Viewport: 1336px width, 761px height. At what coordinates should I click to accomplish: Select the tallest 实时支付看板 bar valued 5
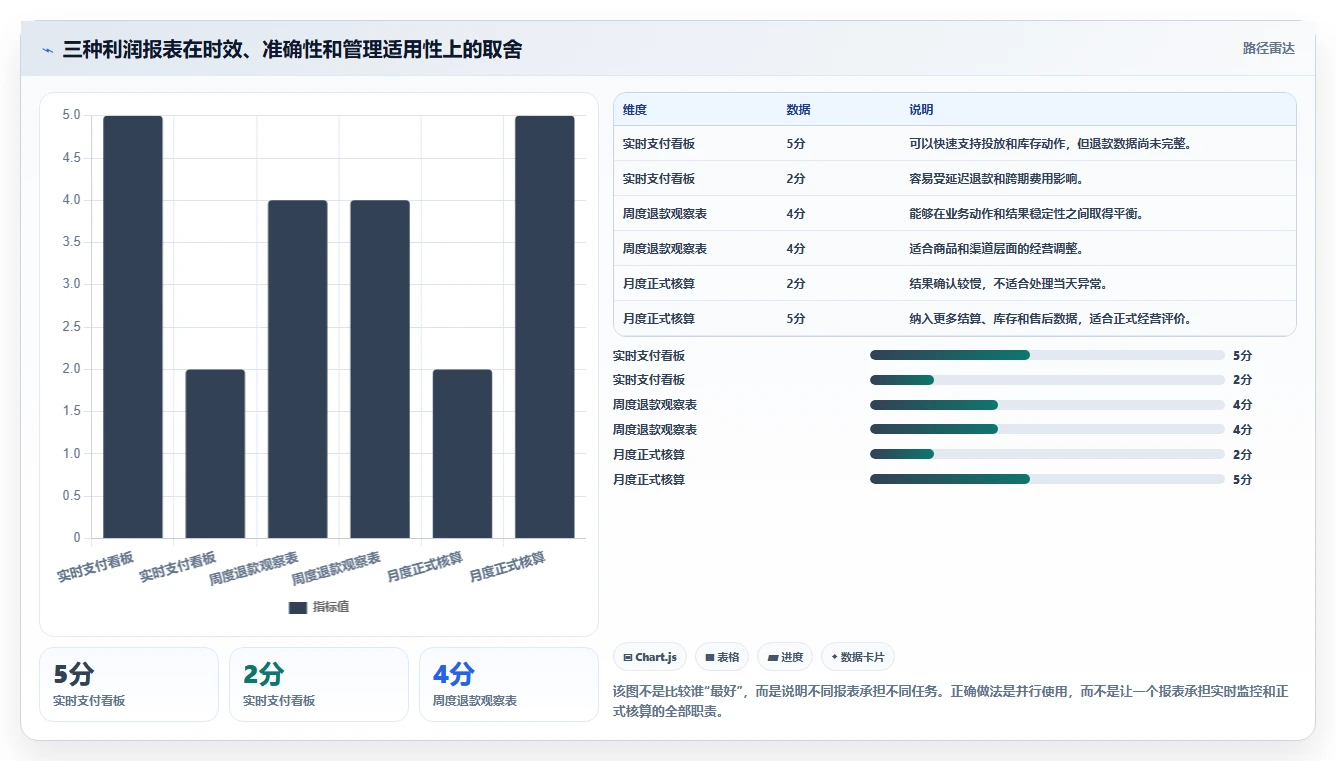[x=133, y=327]
